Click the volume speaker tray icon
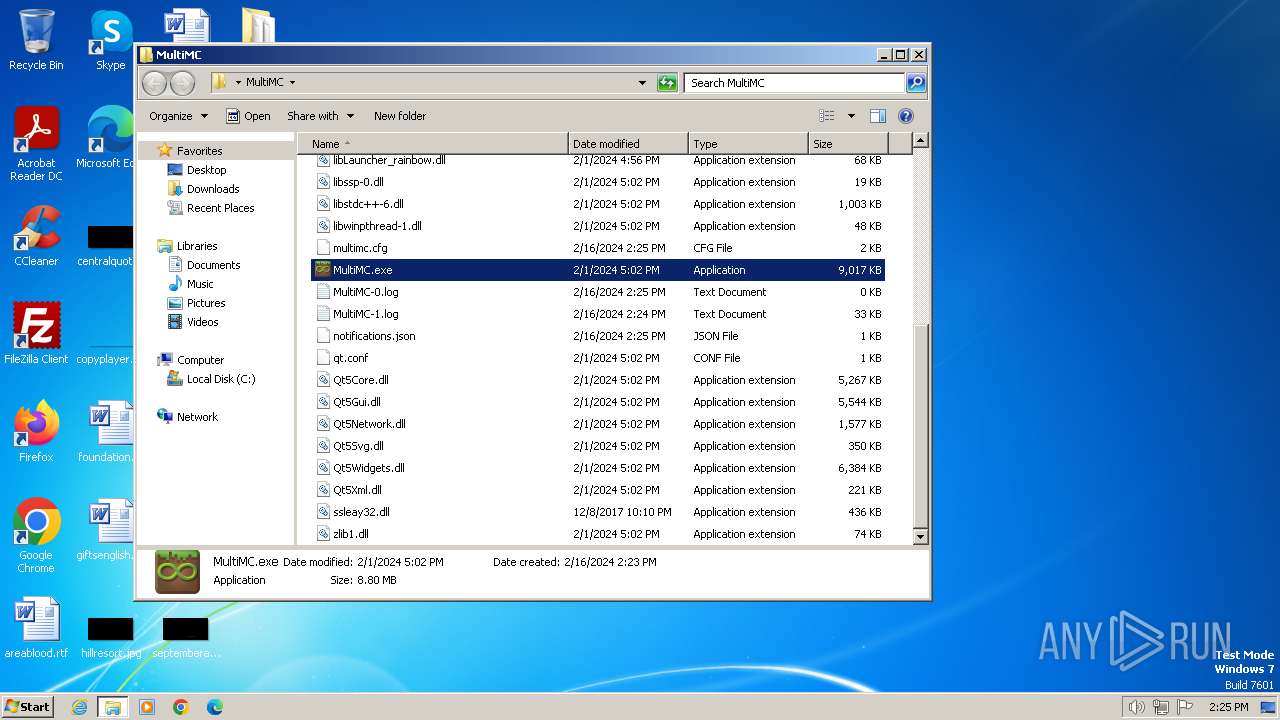The width and height of the screenshot is (1280, 720). coord(1136,707)
